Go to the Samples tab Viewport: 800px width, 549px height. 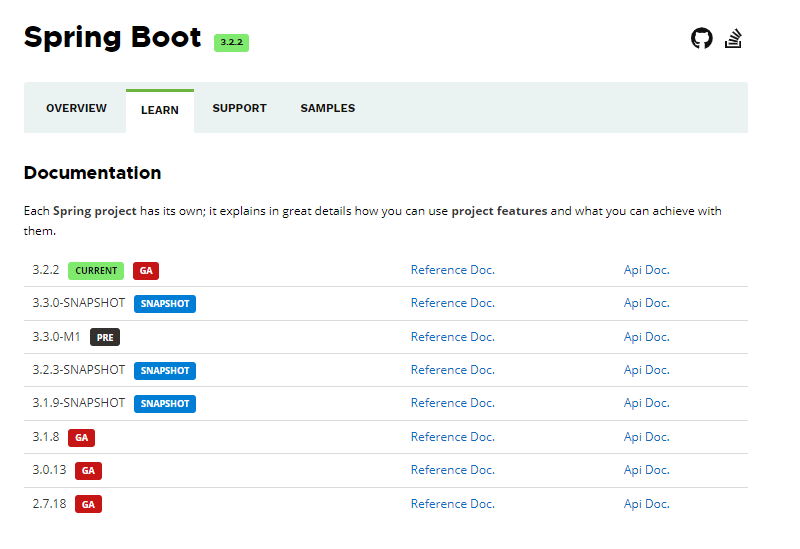click(x=328, y=108)
